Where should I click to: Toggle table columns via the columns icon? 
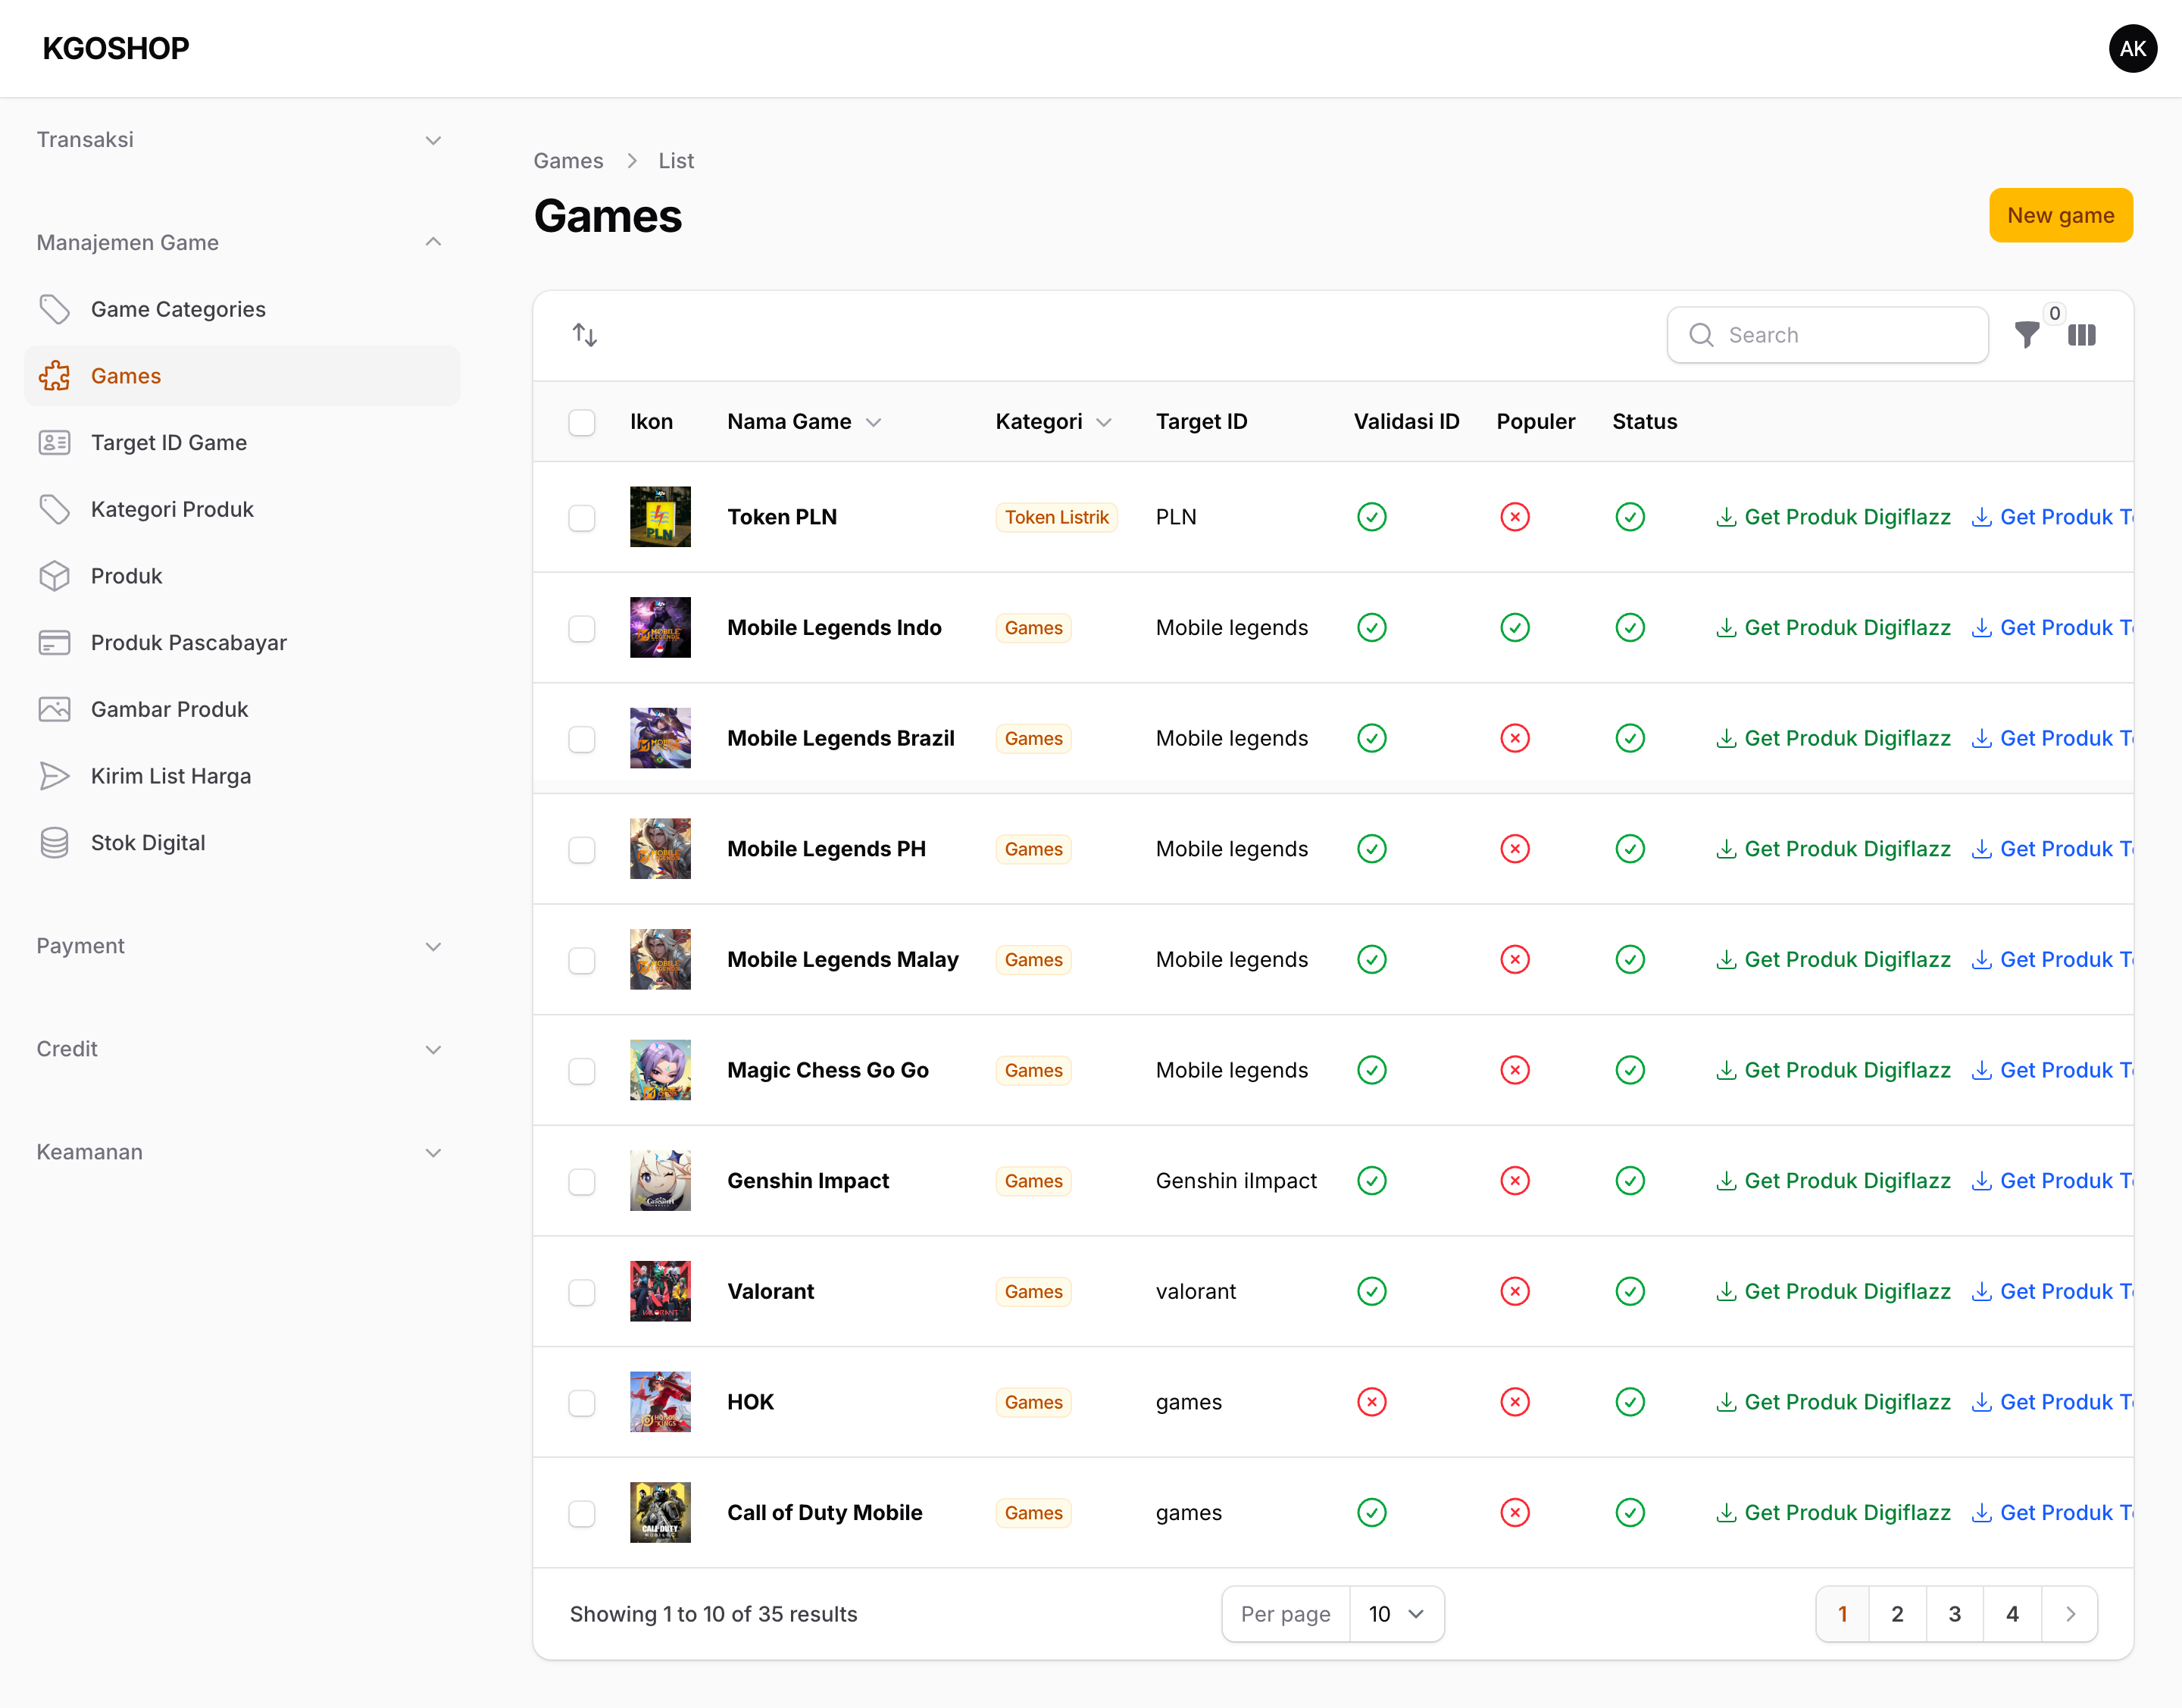(x=2082, y=335)
